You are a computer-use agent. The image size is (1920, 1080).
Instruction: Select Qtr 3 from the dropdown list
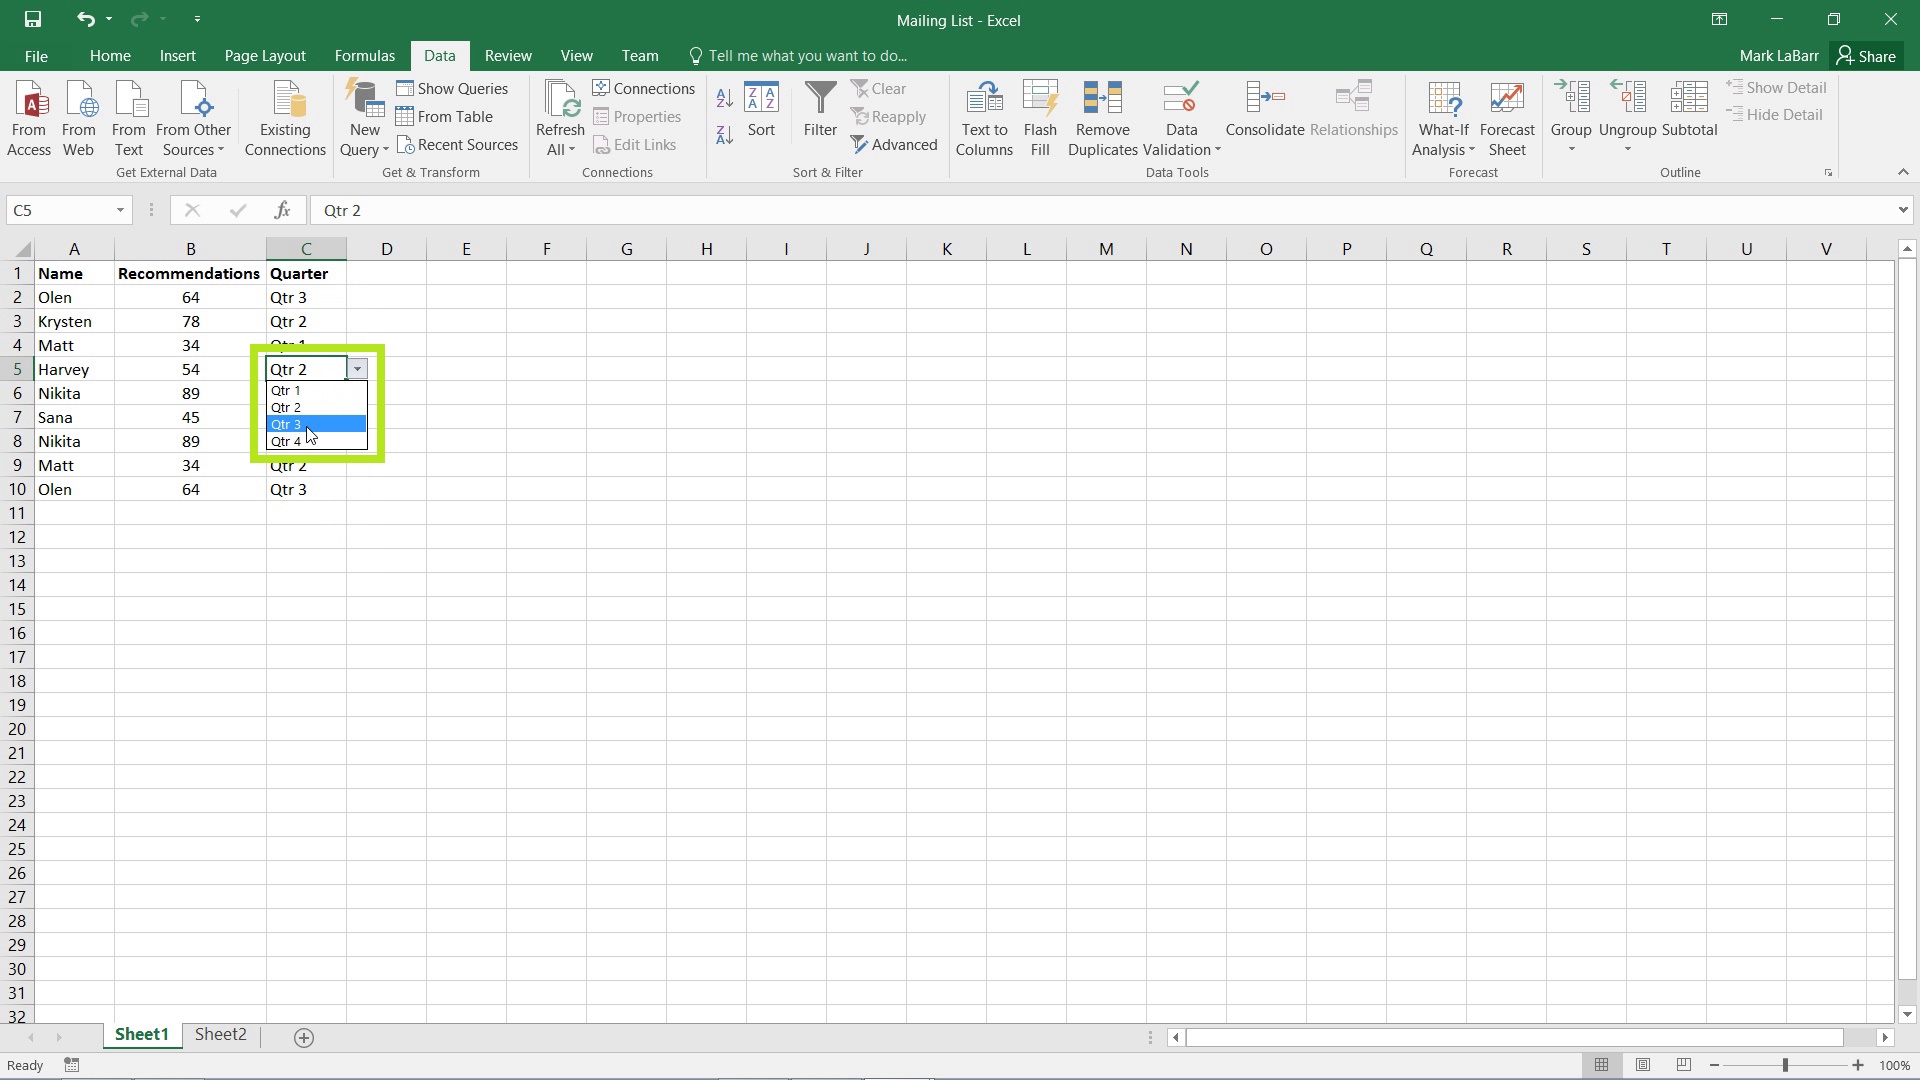pyautogui.click(x=315, y=422)
